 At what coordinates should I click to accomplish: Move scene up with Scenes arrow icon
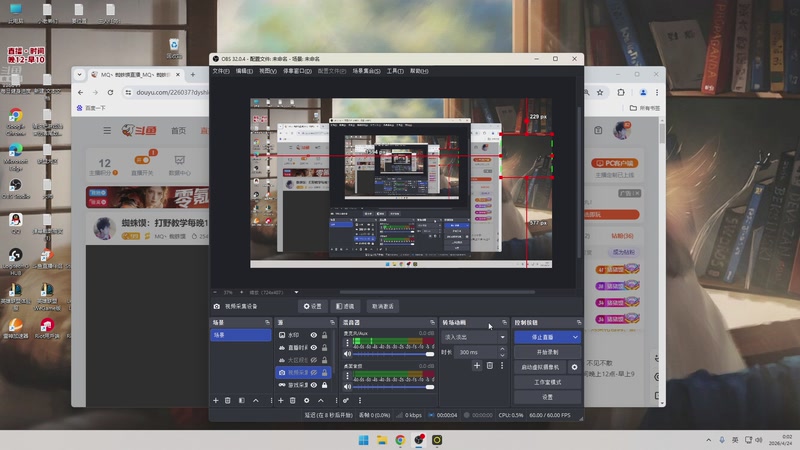coord(256,401)
